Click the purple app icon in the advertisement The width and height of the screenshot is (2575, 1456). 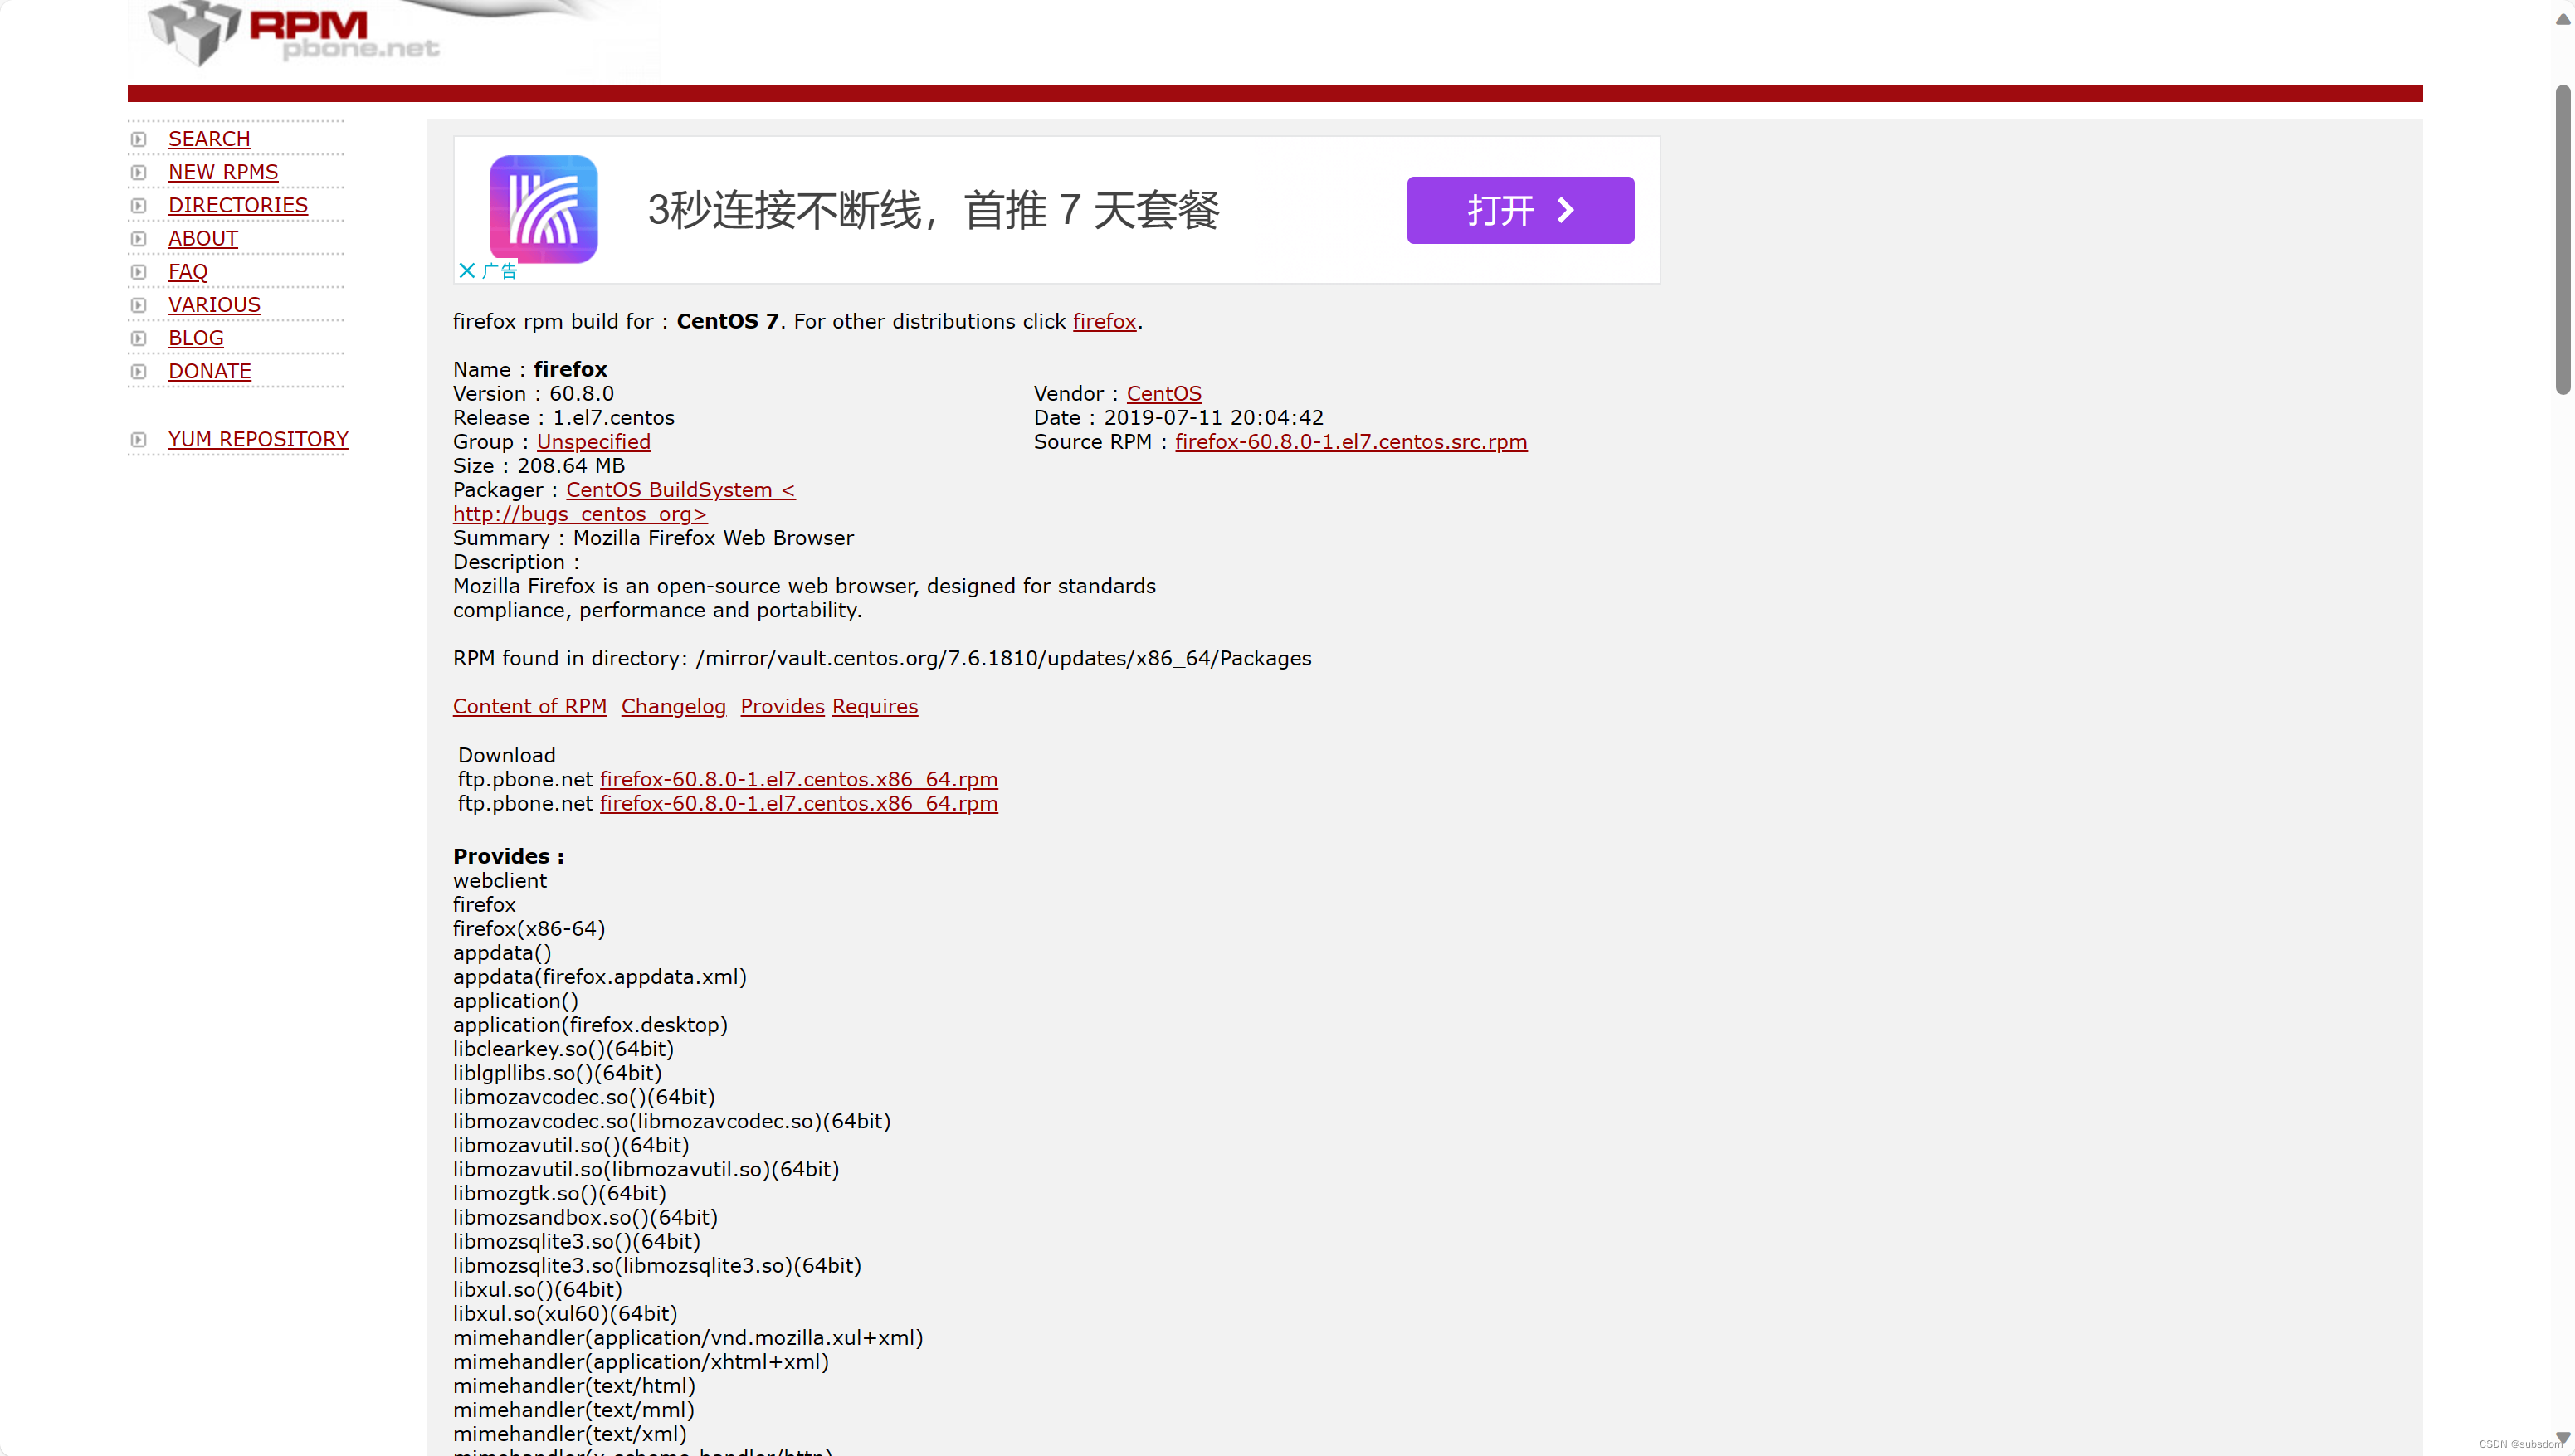(543, 209)
